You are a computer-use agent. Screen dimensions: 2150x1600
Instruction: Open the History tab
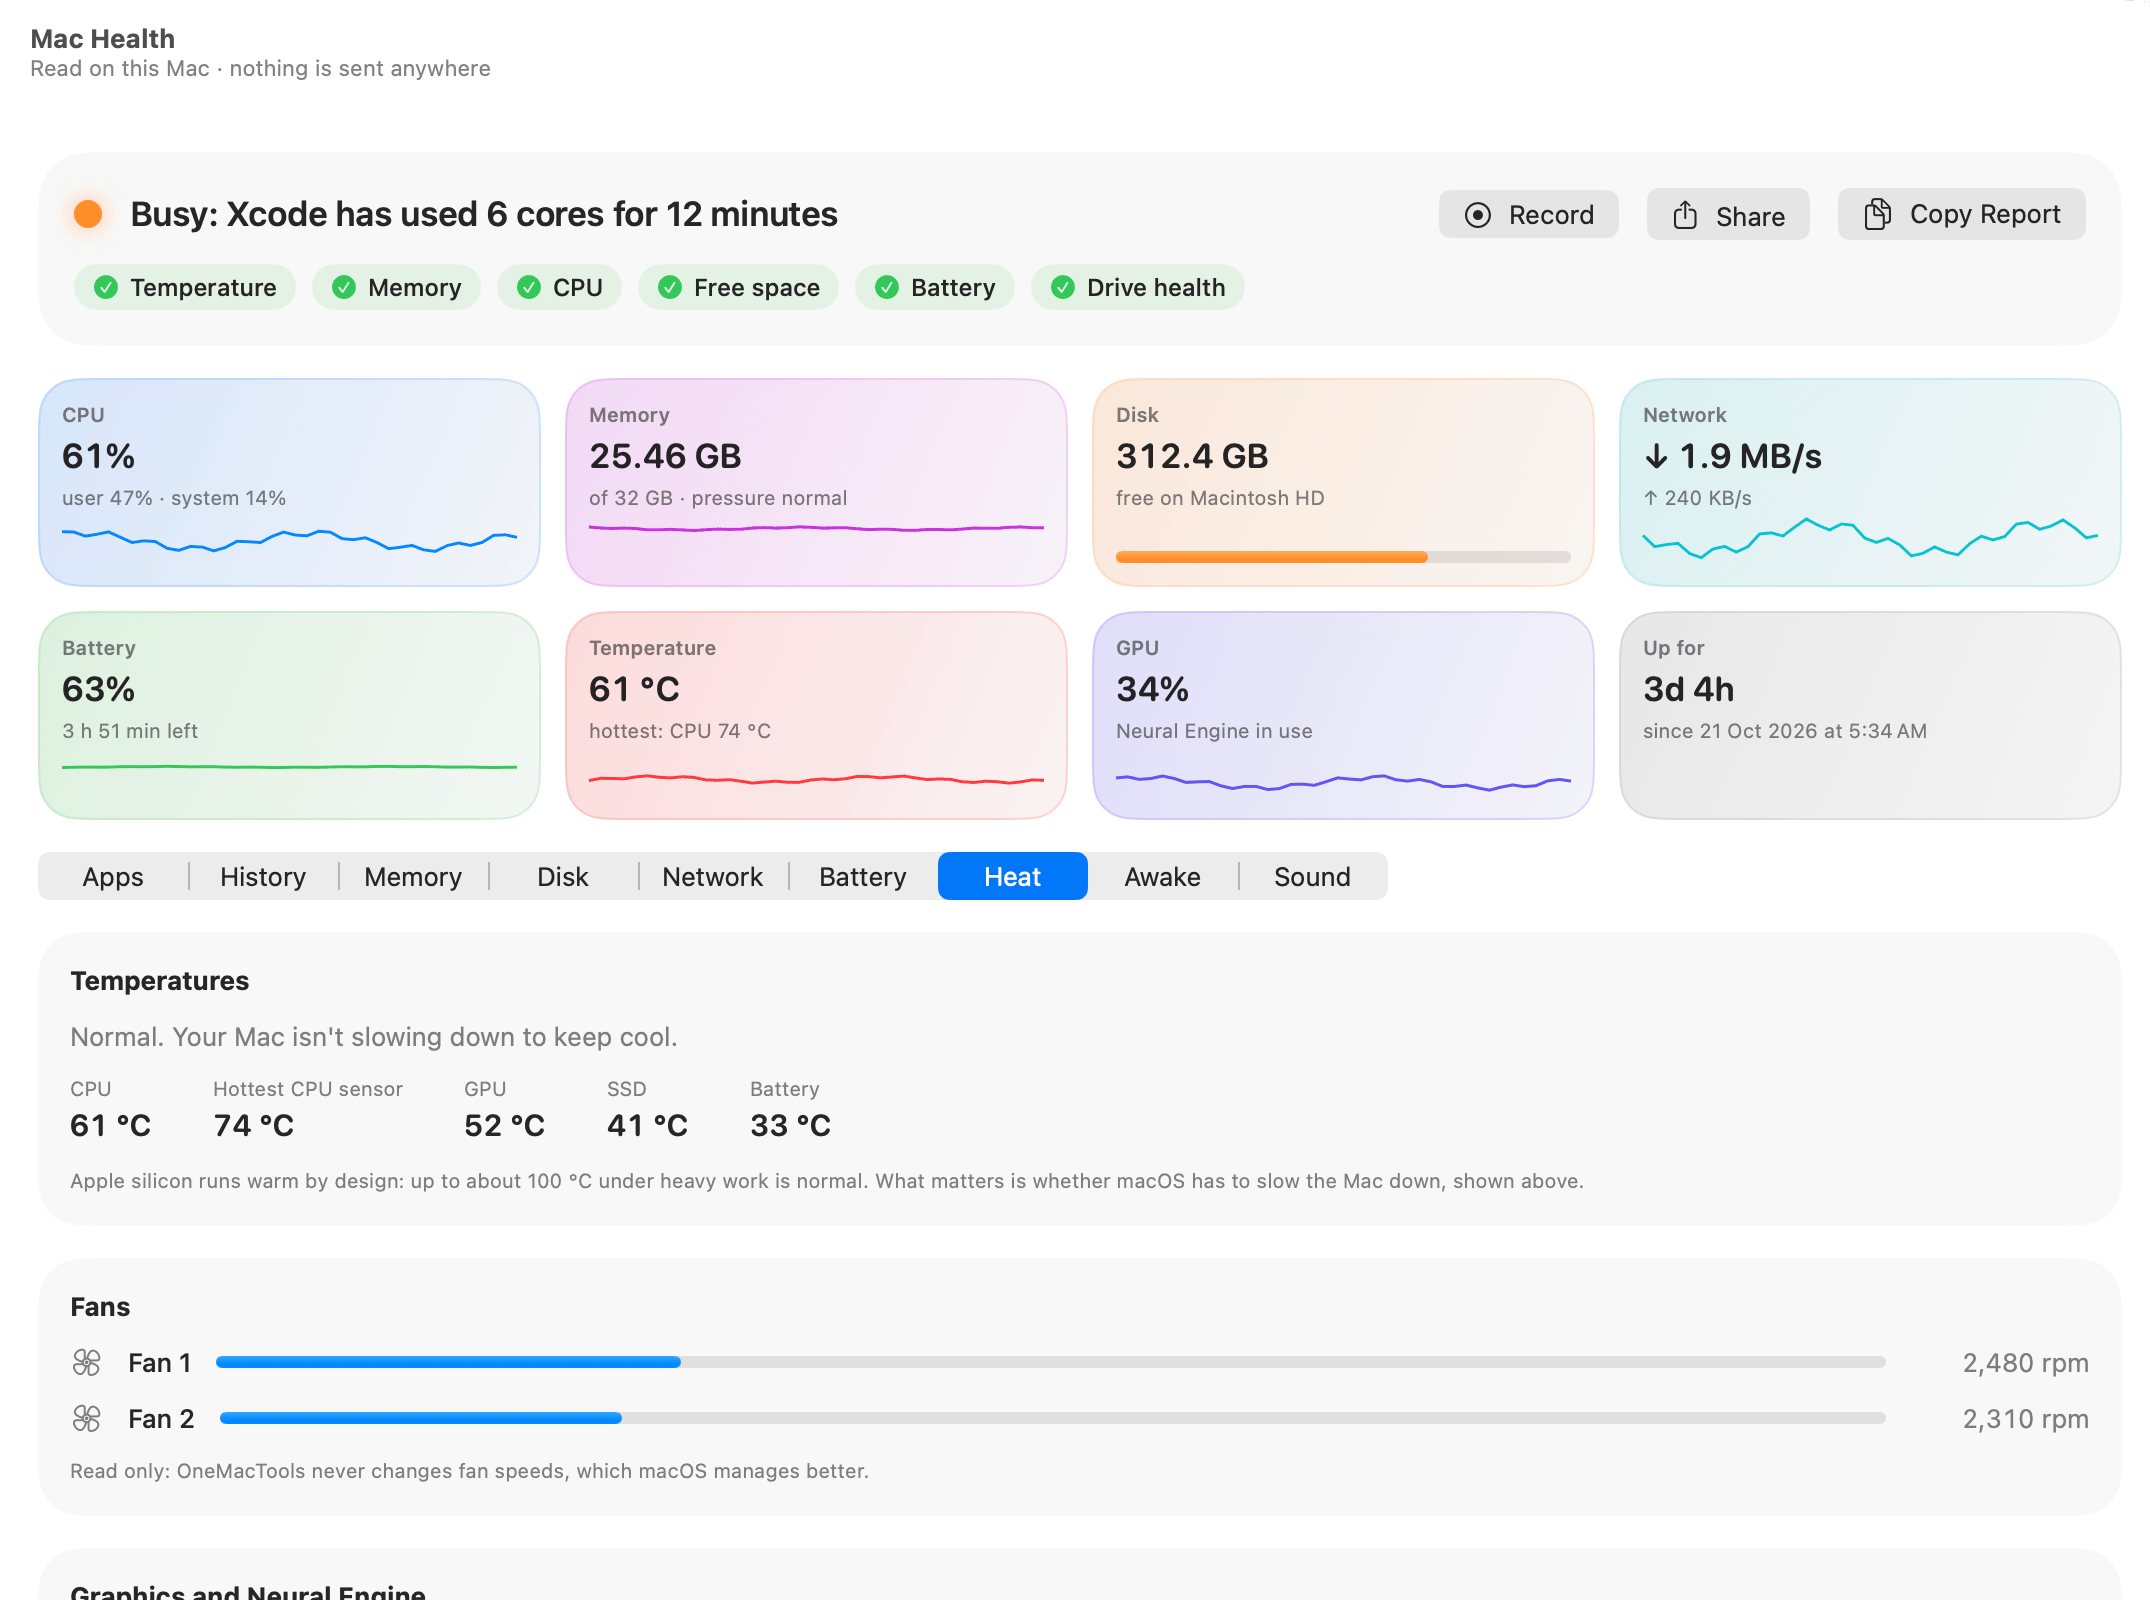263,877
